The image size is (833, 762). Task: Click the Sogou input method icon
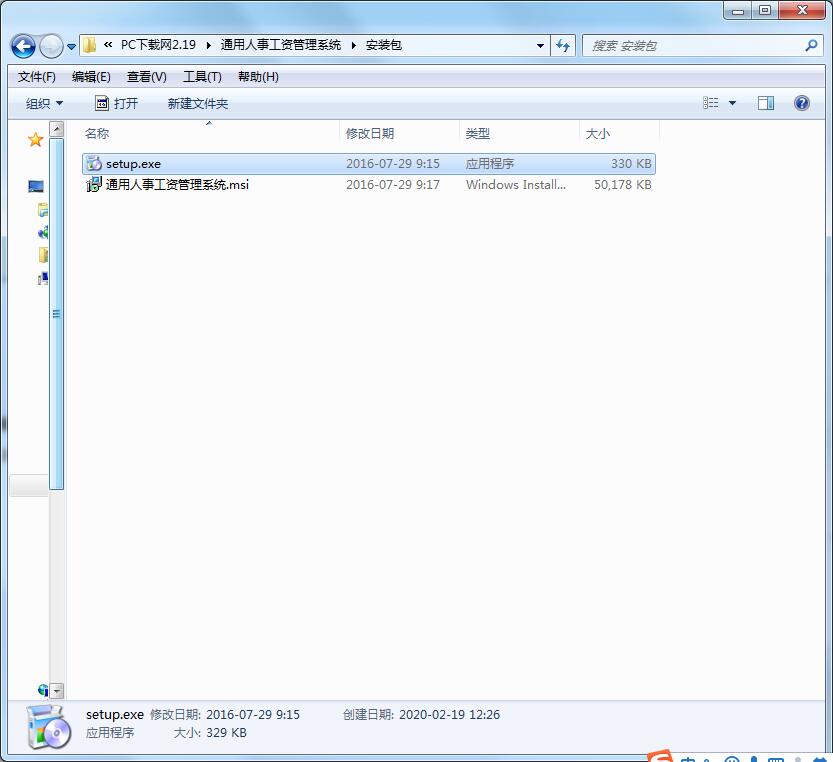pyautogui.click(x=660, y=756)
